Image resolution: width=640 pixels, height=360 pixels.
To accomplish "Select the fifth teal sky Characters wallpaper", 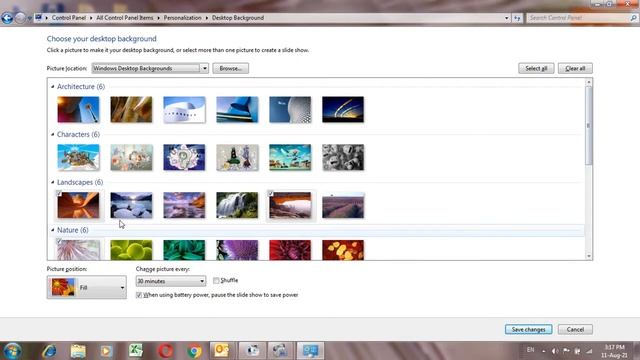I will point(290,157).
